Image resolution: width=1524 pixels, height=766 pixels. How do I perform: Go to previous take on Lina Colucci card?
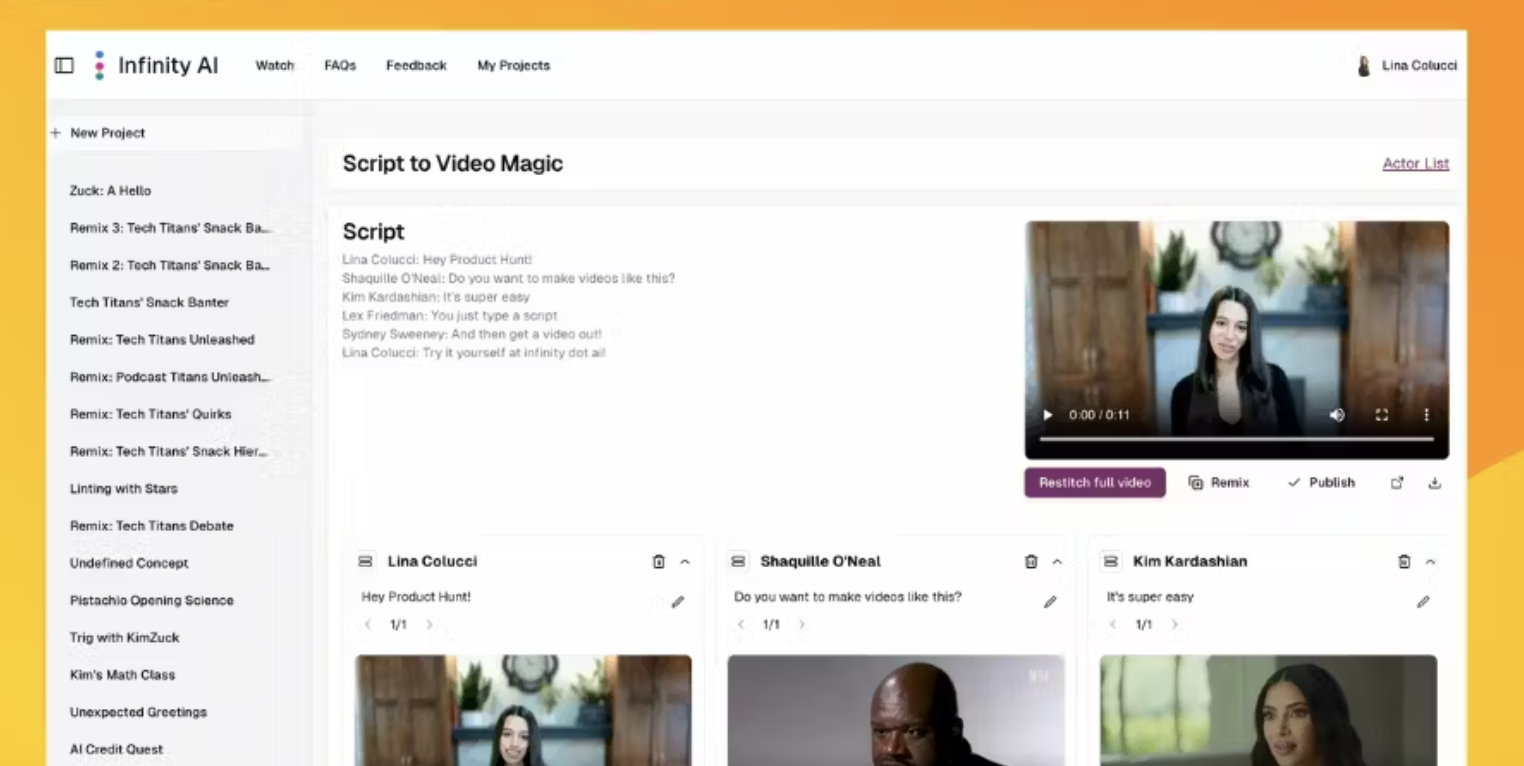coord(368,625)
